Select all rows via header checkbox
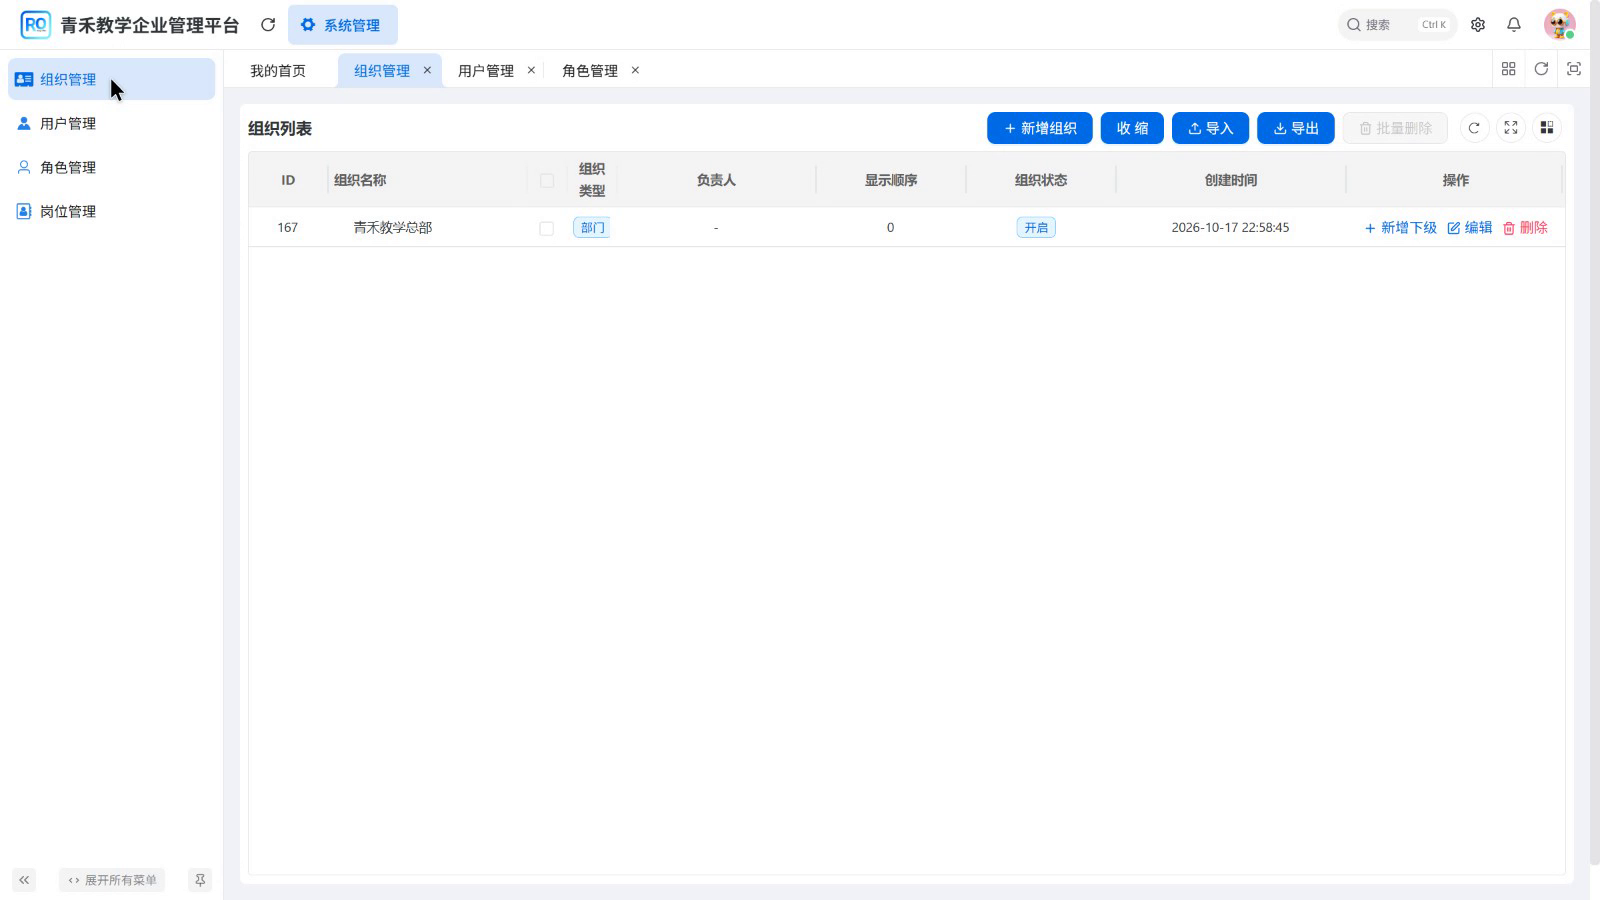The image size is (1600, 900). (x=547, y=181)
